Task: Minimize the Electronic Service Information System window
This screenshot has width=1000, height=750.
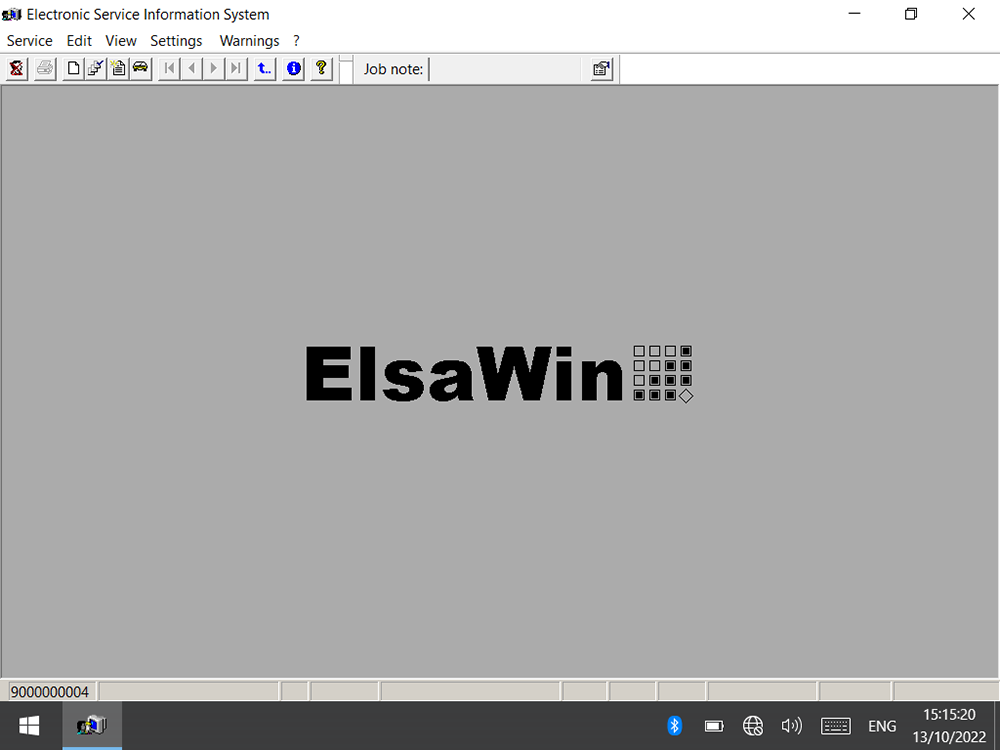Action: [855, 14]
